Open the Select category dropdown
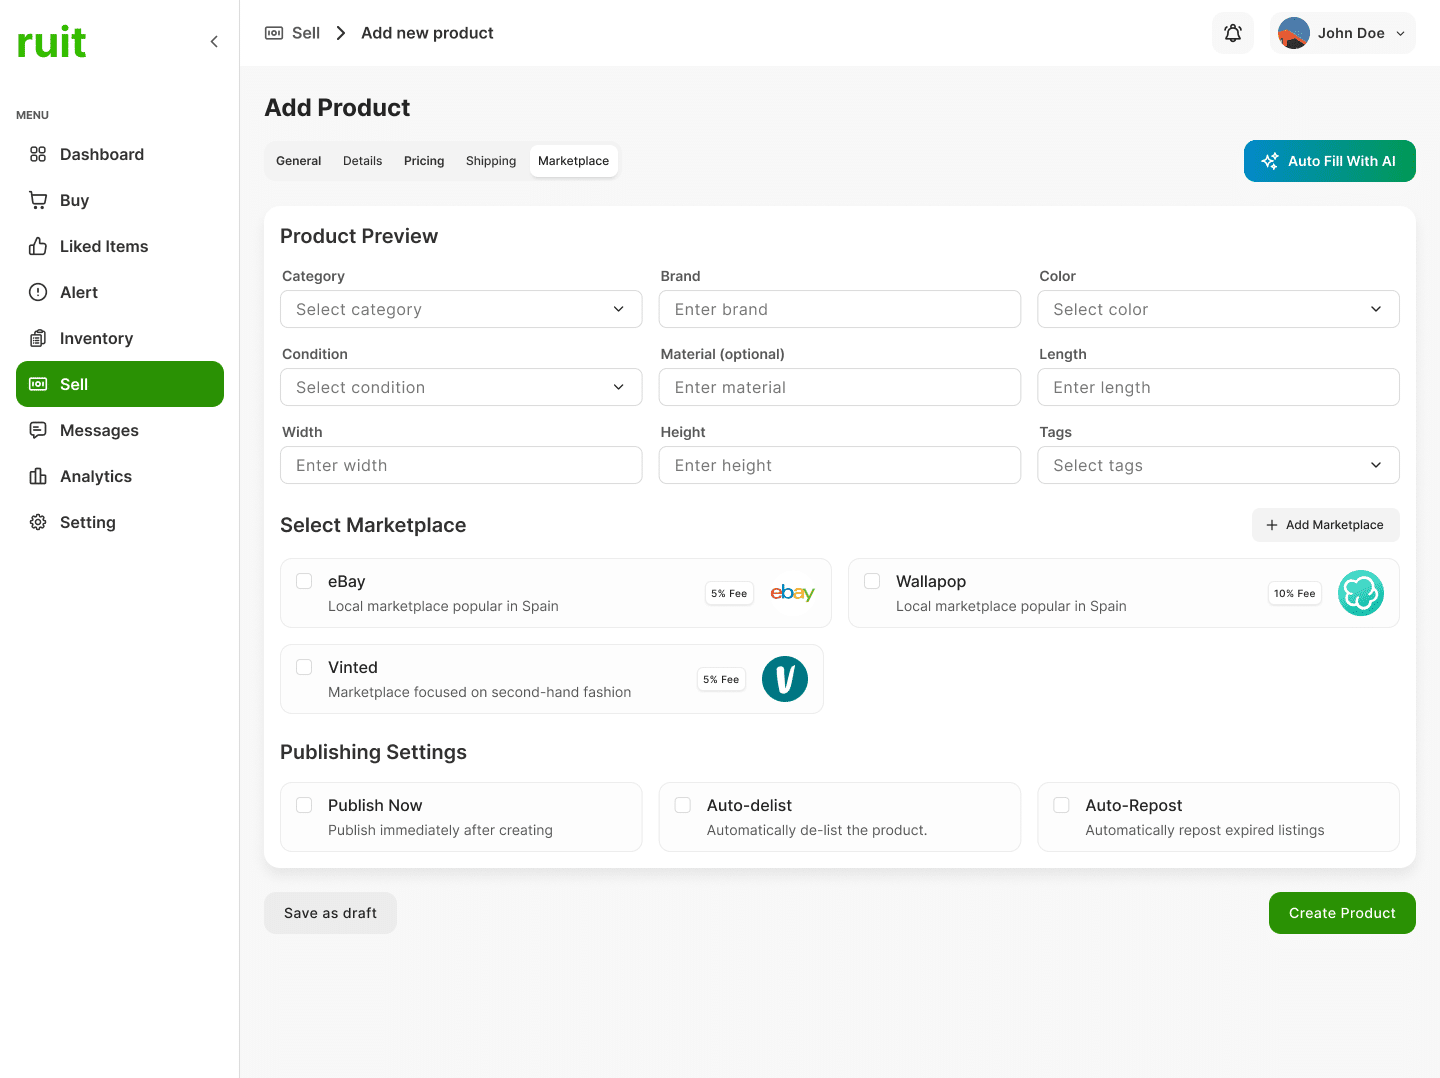The image size is (1440, 1078). pos(461,309)
